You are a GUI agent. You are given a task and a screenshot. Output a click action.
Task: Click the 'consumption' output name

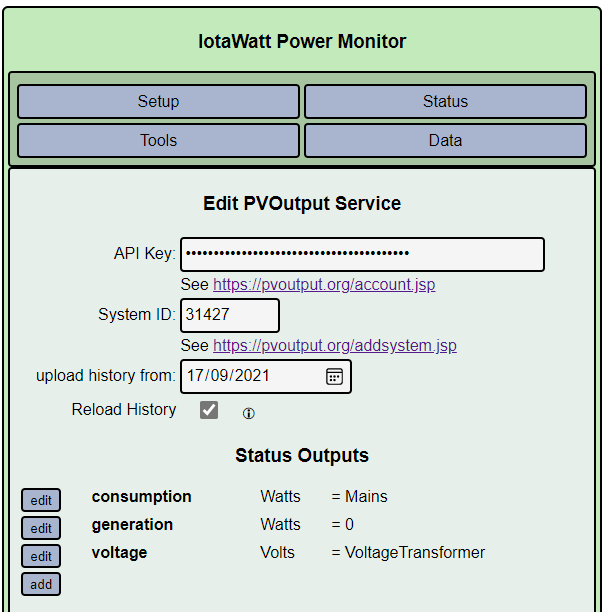pos(142,497)
